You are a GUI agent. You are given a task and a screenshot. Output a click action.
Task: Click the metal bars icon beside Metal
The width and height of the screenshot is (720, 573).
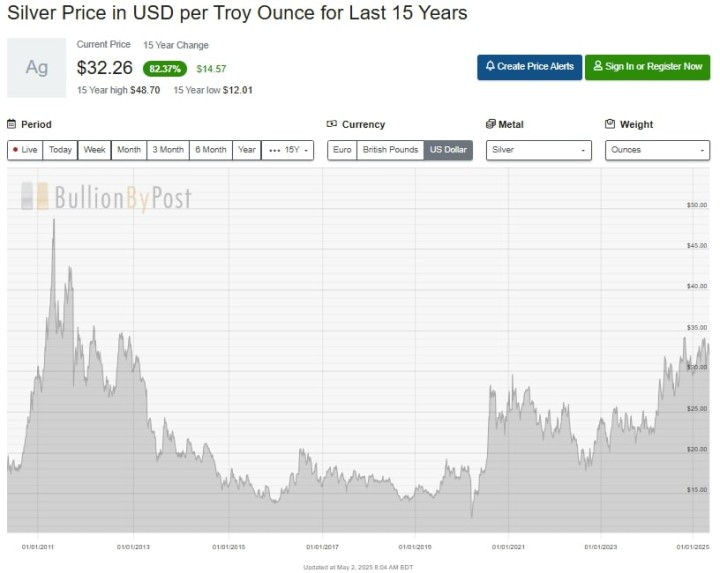click(491, 125)
